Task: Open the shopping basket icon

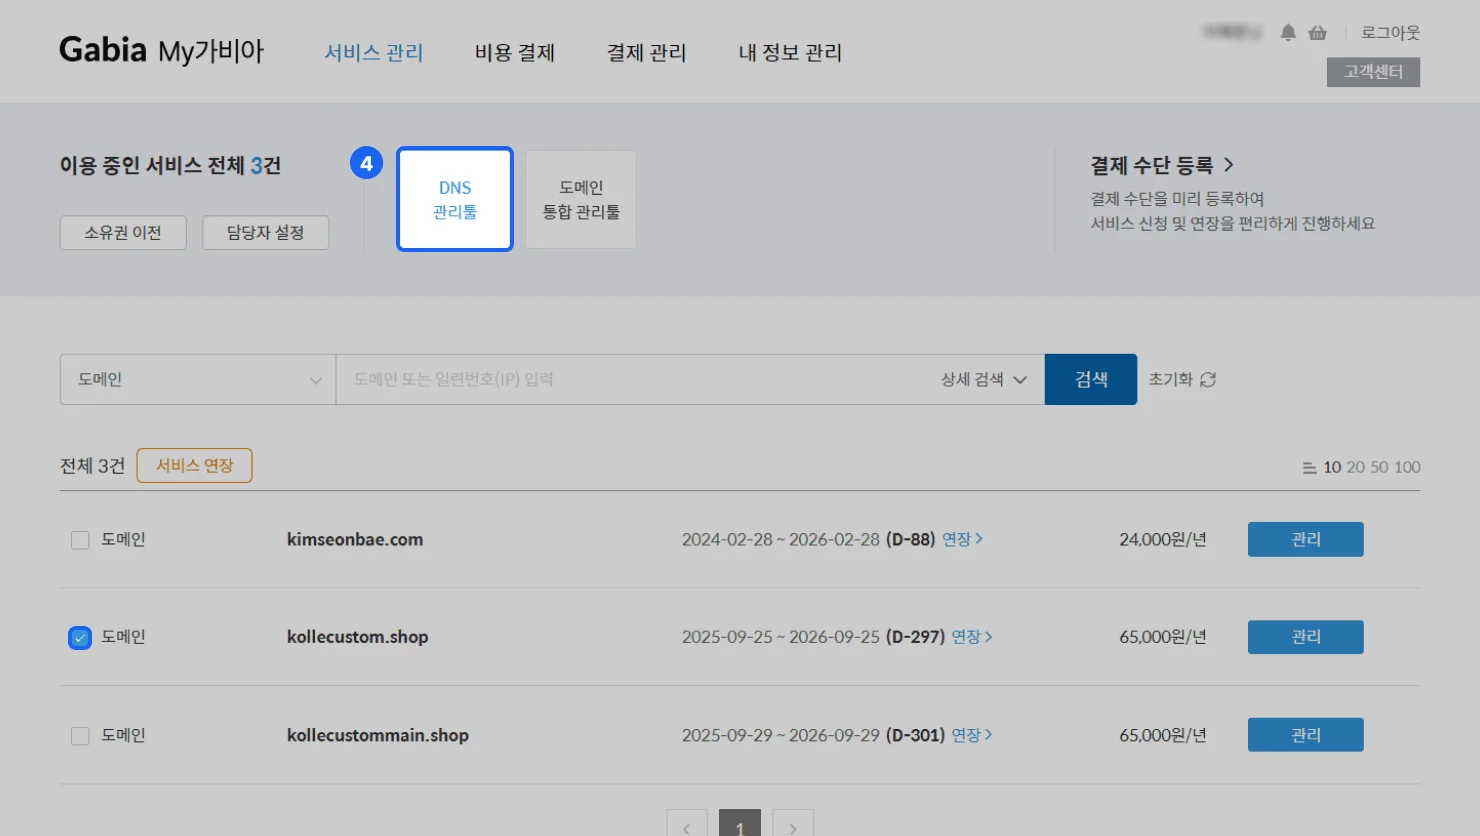Action: pyautogui.click(x=1318, y=33)
